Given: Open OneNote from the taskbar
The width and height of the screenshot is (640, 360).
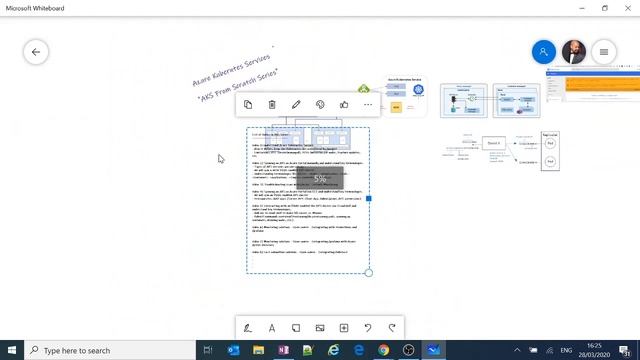Looking at the screenshot, I should coord(283,350).
